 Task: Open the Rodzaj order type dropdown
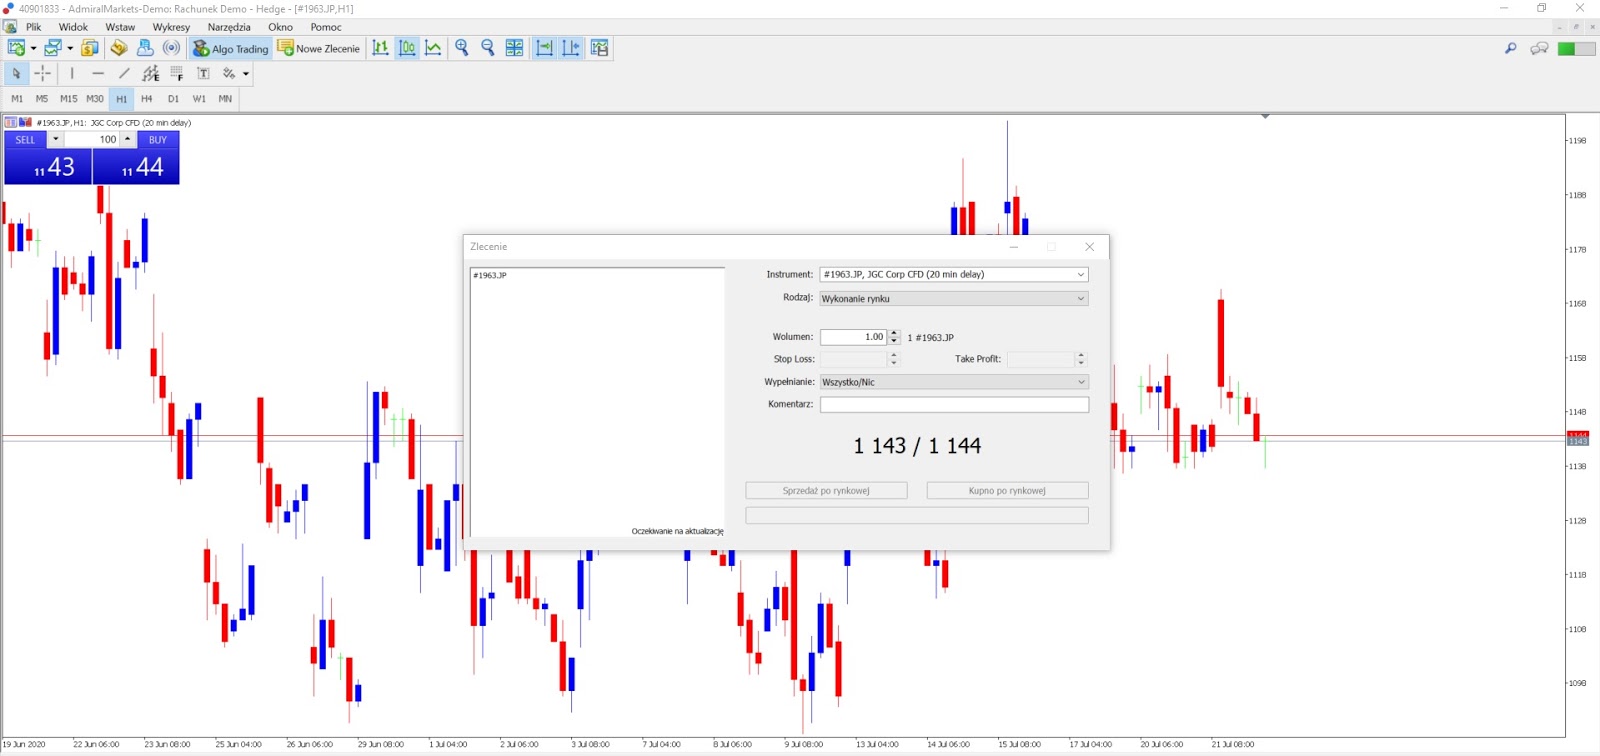tap(954, 298)
